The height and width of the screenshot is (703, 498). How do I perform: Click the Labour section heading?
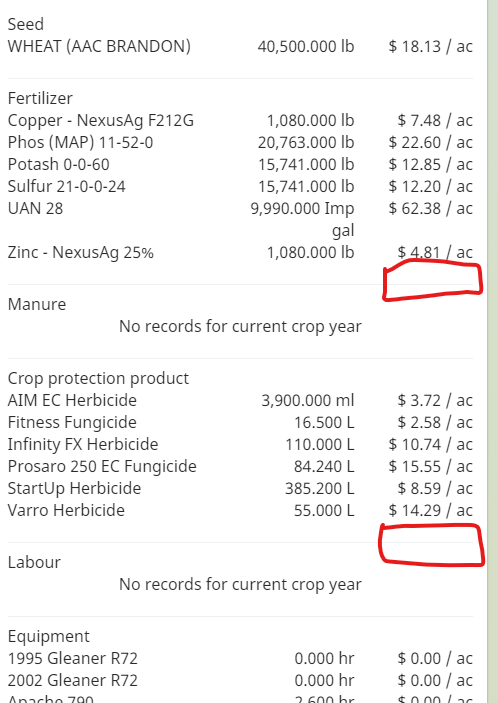(x=34, y=562)
